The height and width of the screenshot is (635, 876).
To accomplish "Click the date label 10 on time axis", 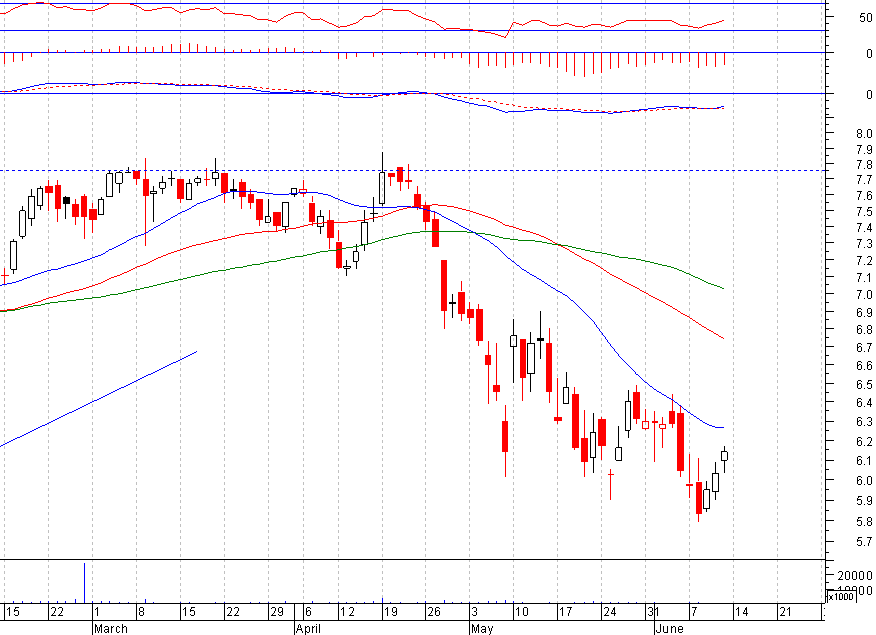I will pos(522,612).
